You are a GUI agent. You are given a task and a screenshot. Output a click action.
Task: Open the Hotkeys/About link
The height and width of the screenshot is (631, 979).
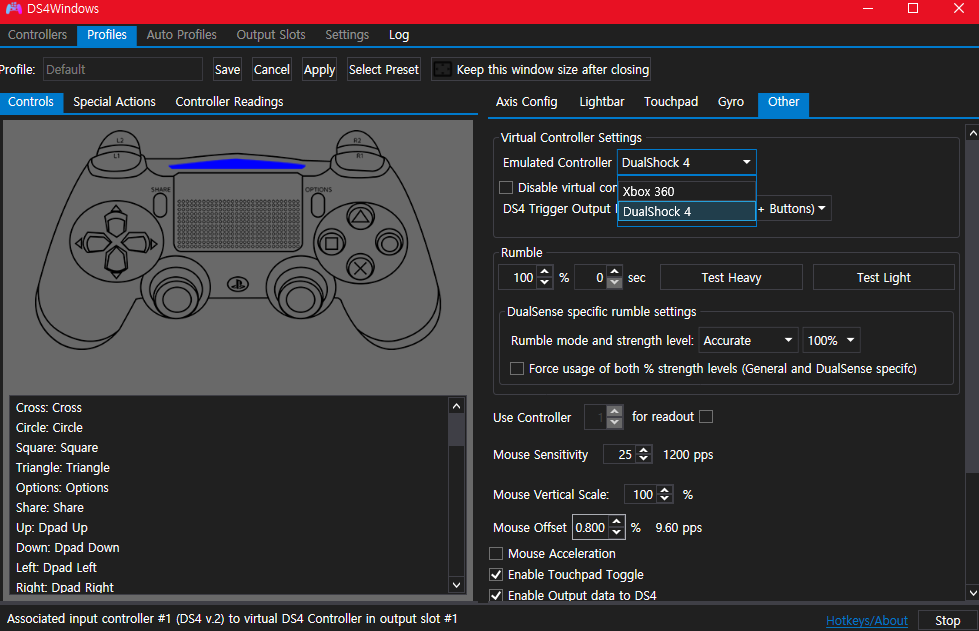pyautogui.click(x=867, y=620)
